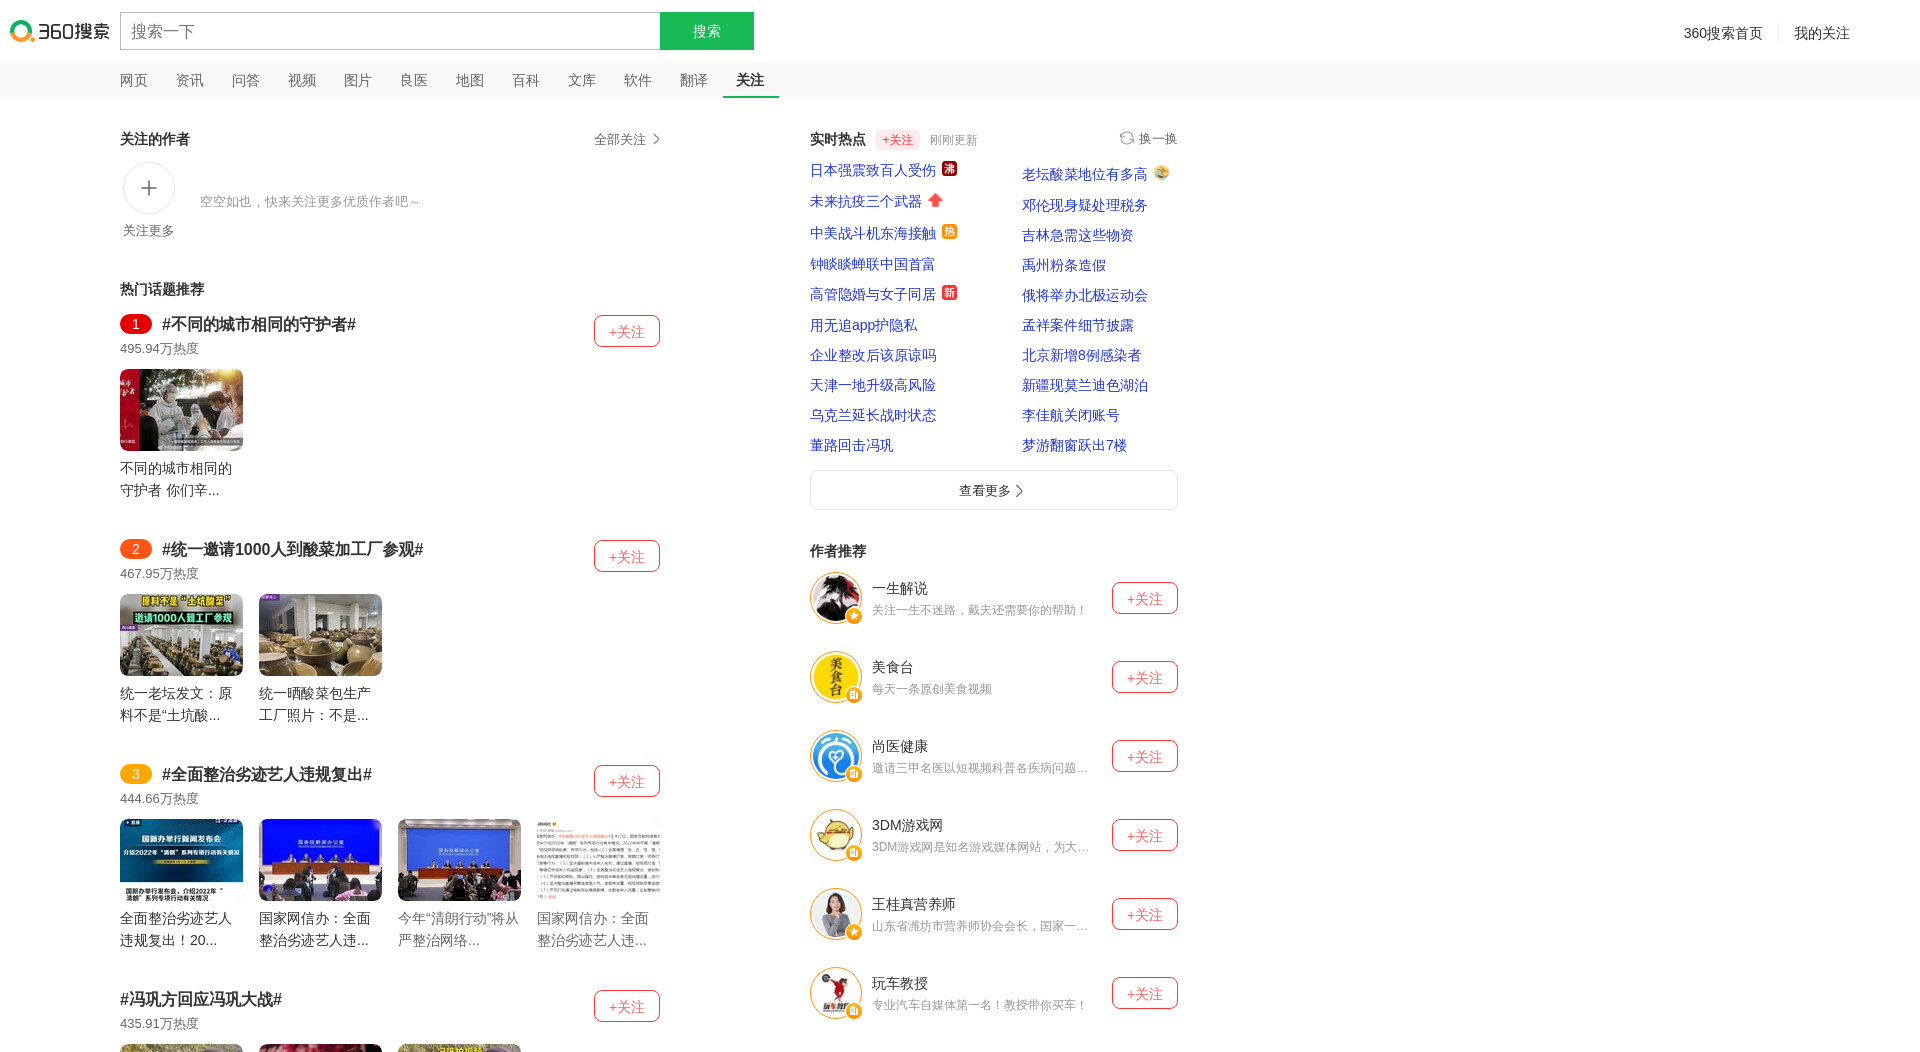The width and height of the screenshot is (1920, 1052).
Task: Switch to the 图片 tab
Action: [358, 80]
